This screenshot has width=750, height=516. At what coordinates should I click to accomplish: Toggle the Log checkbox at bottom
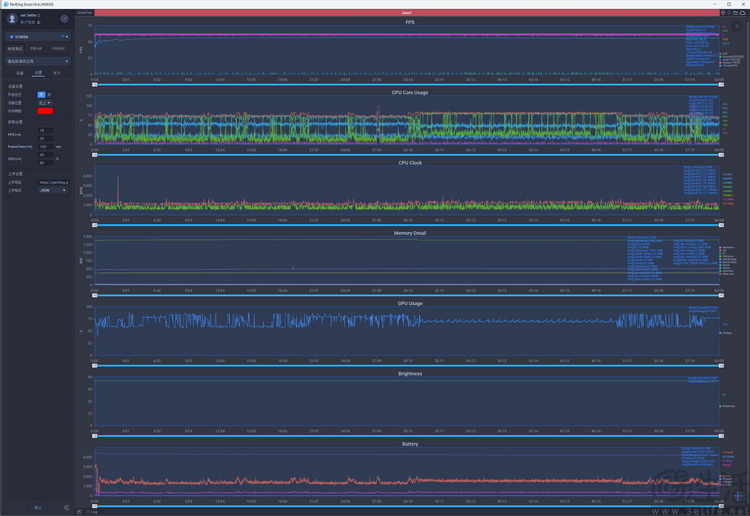[x=89, y=511]
